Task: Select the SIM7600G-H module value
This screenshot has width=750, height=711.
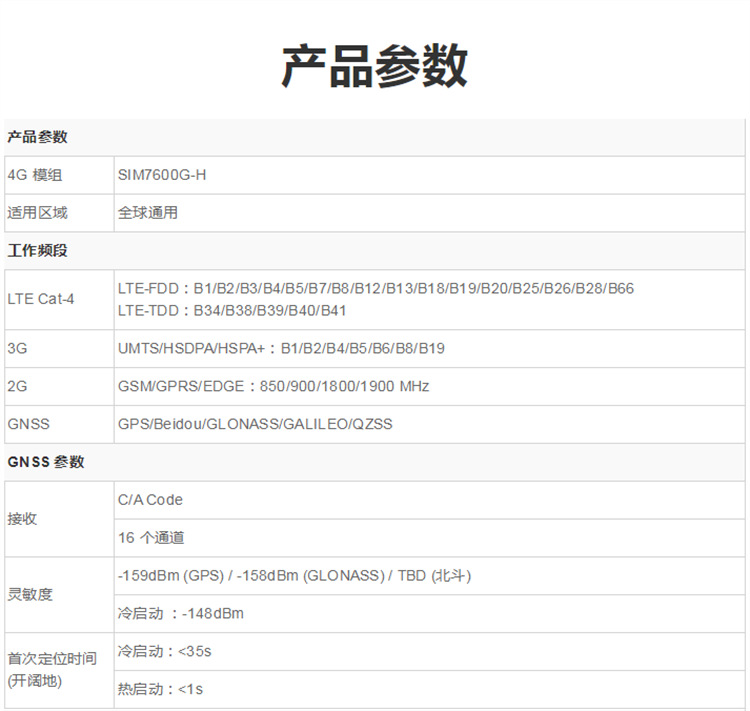Action: pyautogui.click(x=162, y=175)
